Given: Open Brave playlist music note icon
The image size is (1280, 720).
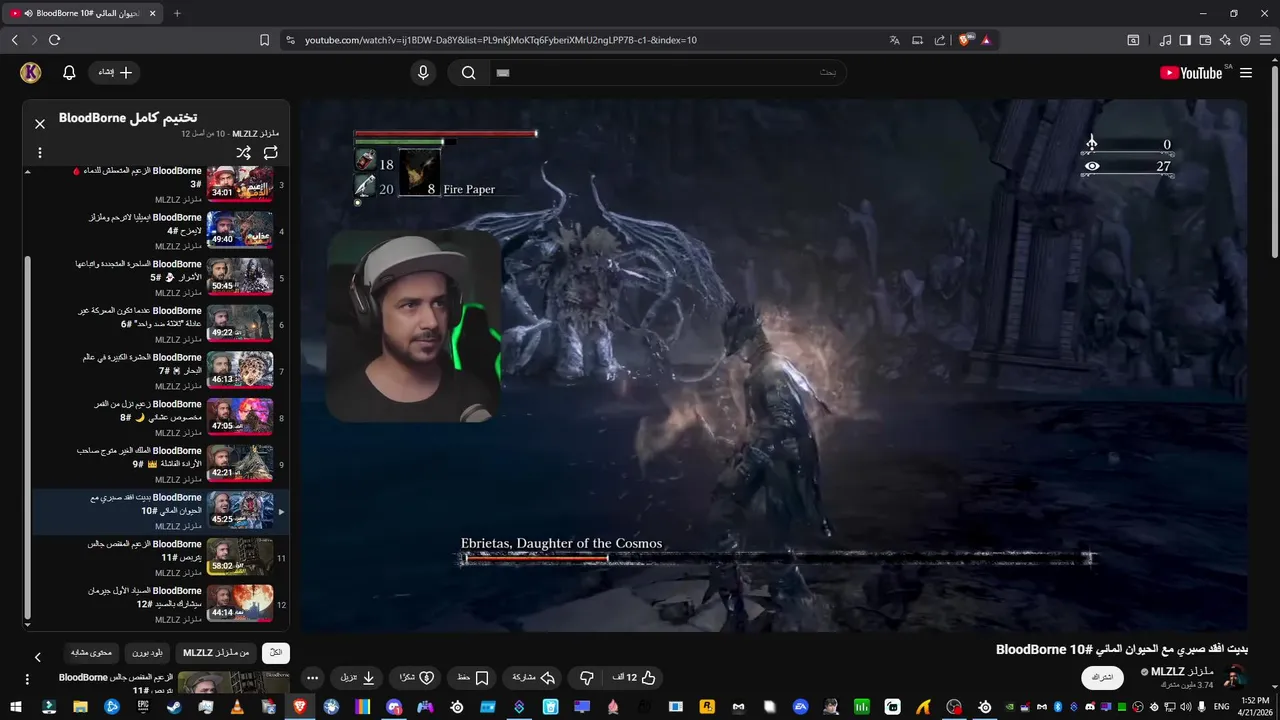Looking at the screenshot, I should [x=1165, y=40].
